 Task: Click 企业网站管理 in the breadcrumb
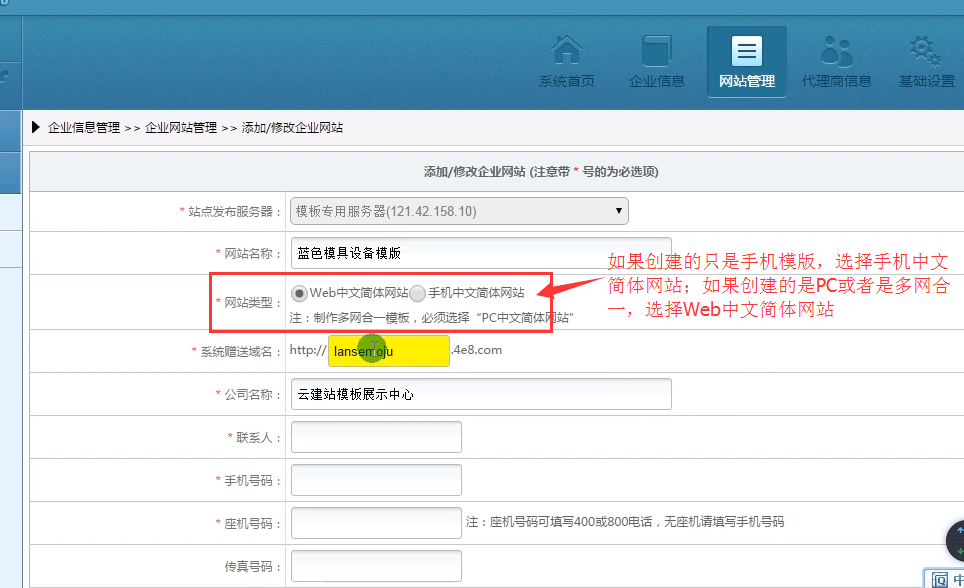(x=181, y=128)
